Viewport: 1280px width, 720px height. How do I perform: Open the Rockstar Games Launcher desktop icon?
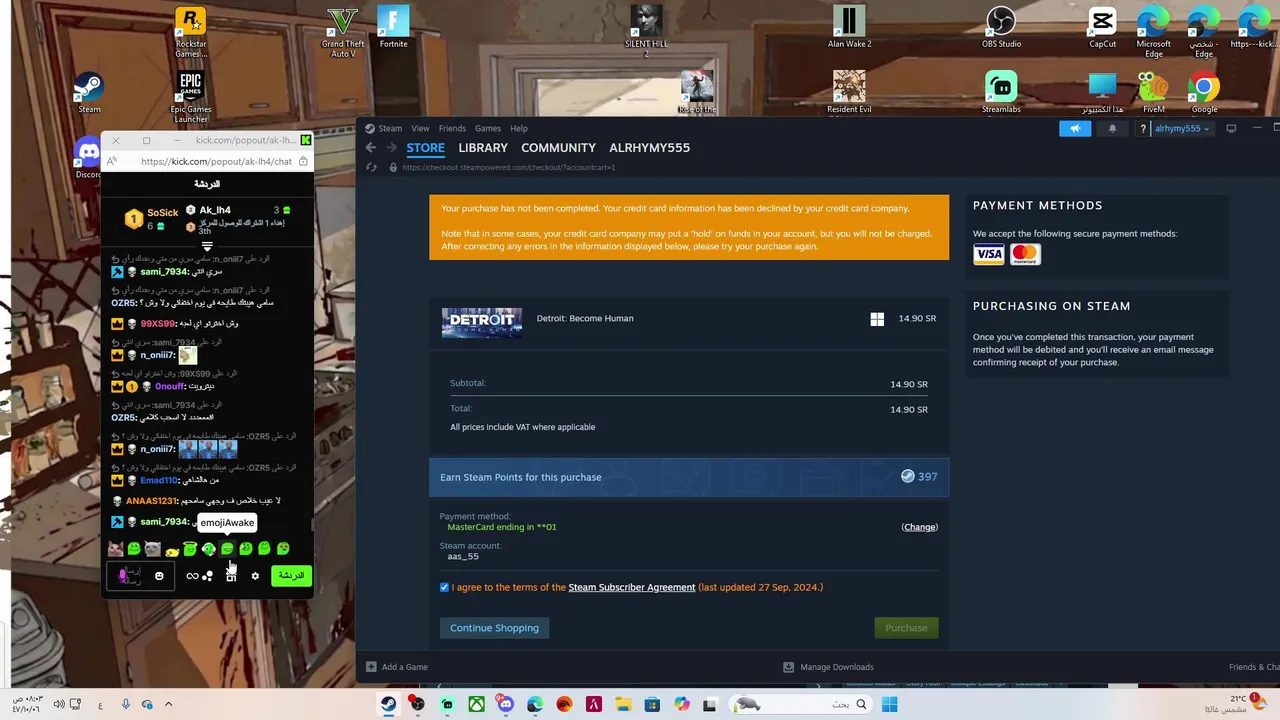pos(190,32)
